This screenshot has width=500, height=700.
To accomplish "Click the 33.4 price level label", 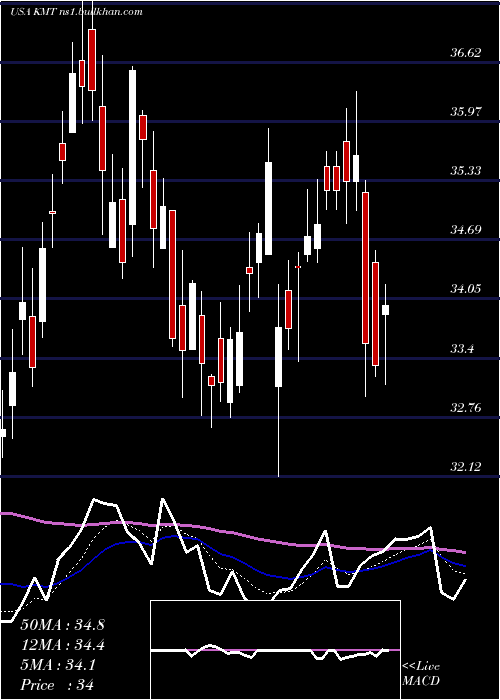I will click(x=462, y=348).
